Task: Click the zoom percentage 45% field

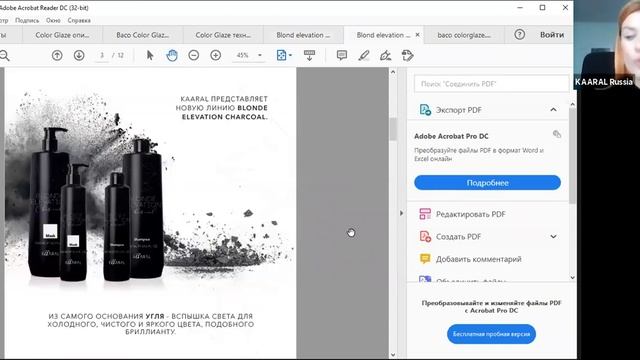Action: pos(242,55)
